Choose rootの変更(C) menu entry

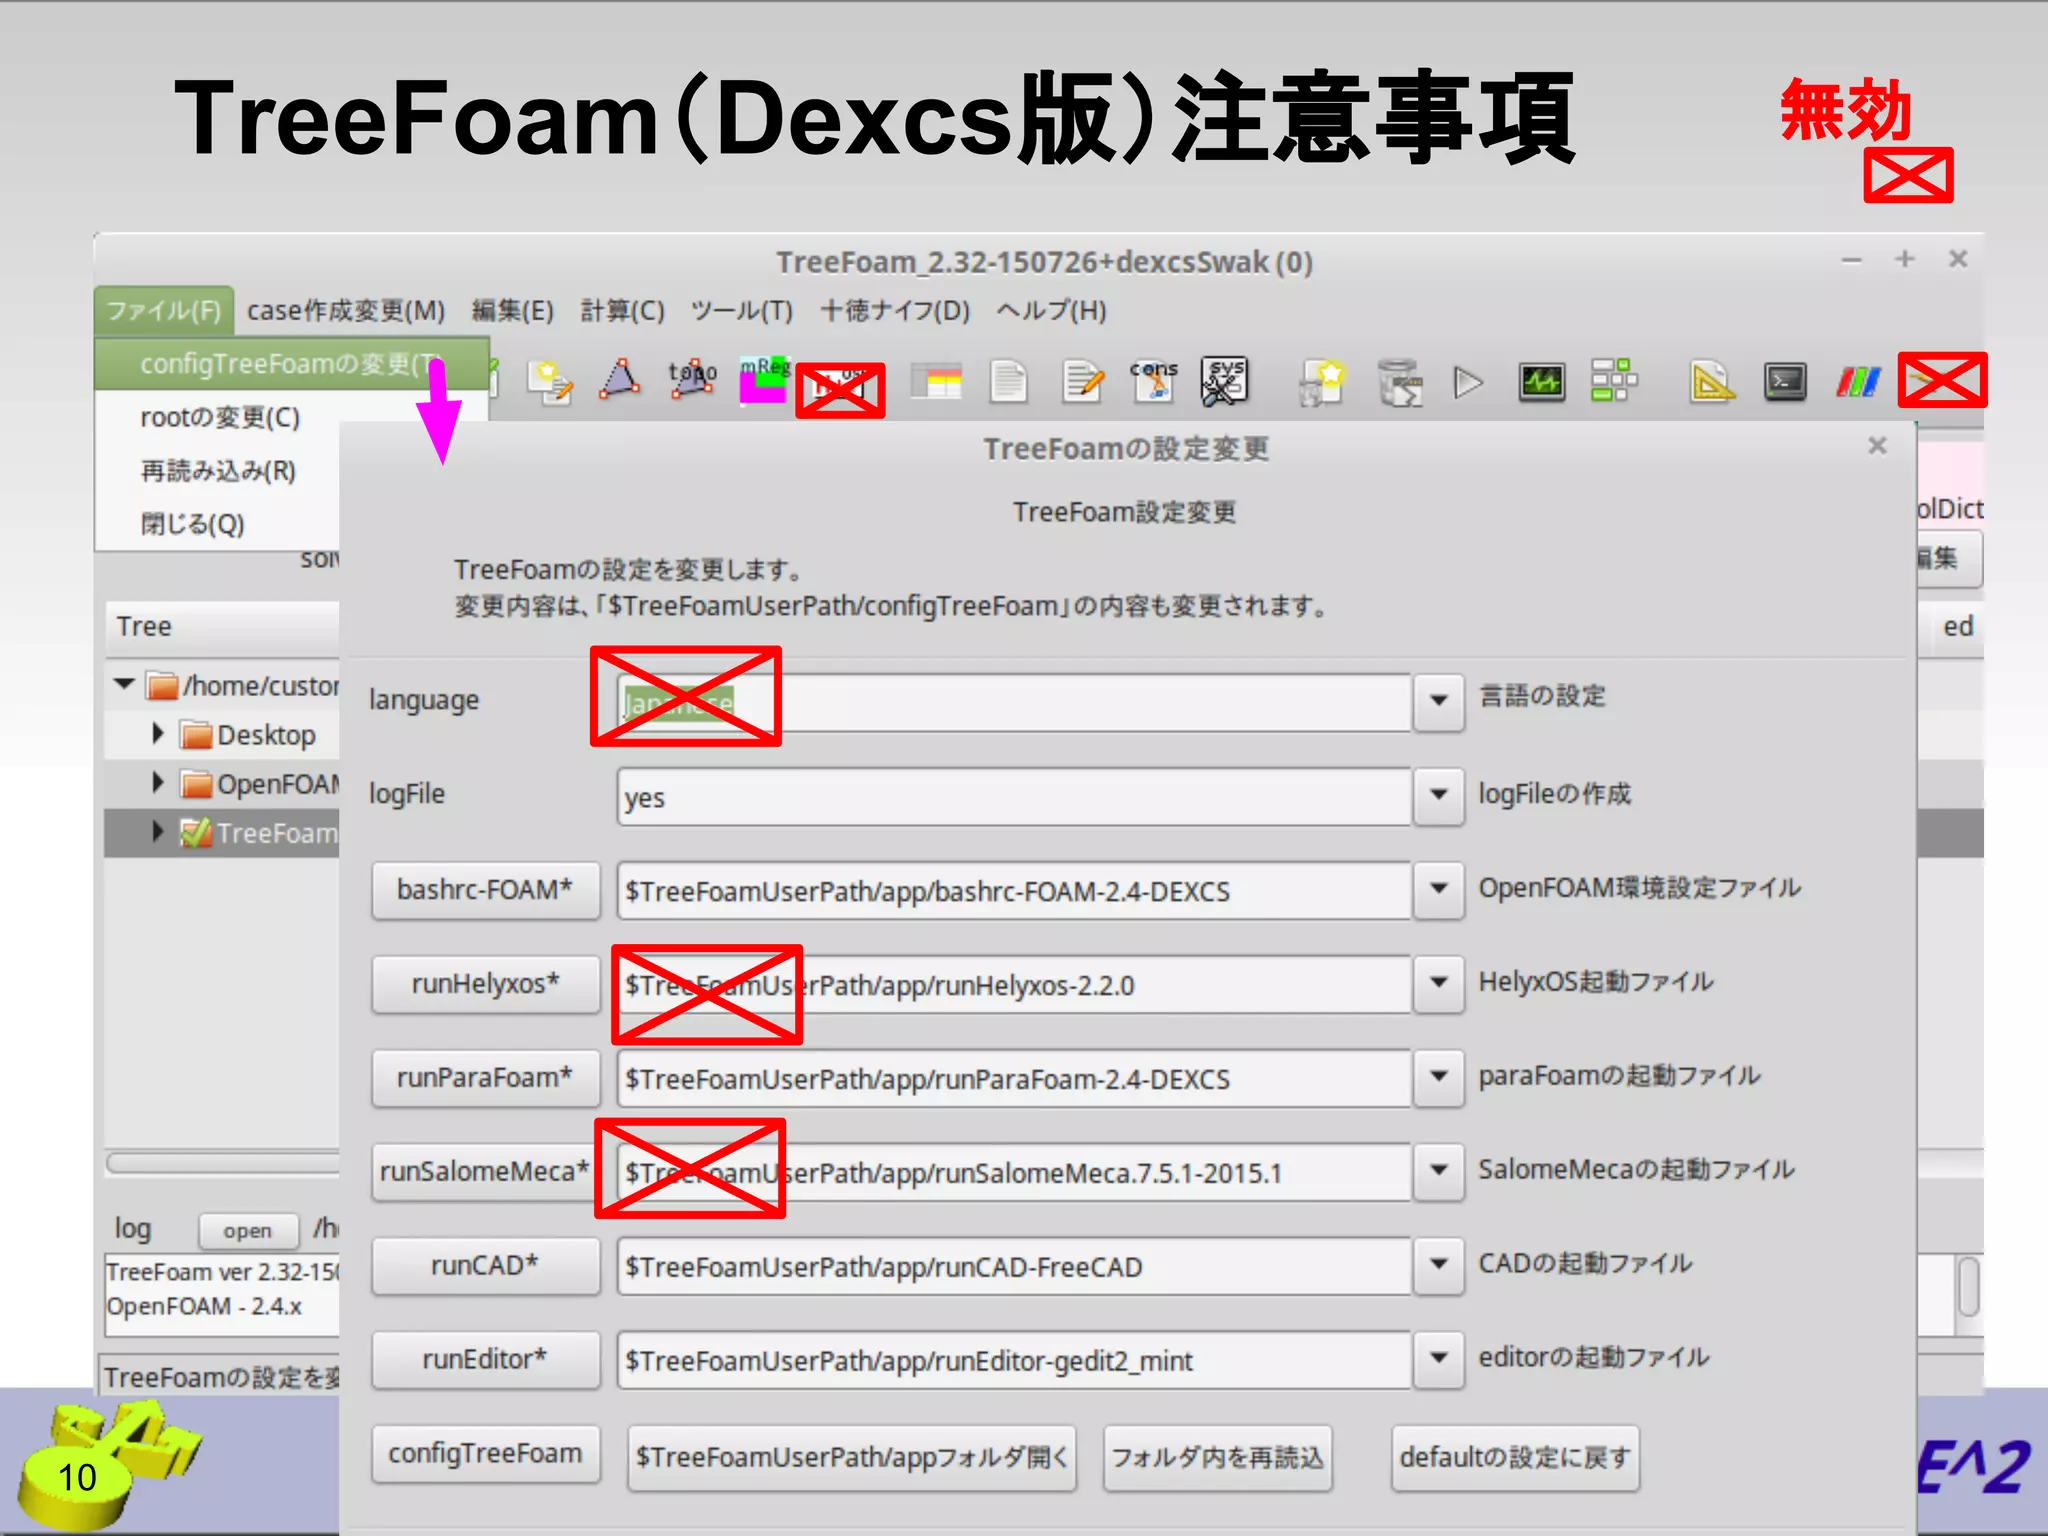pos(220,417)
